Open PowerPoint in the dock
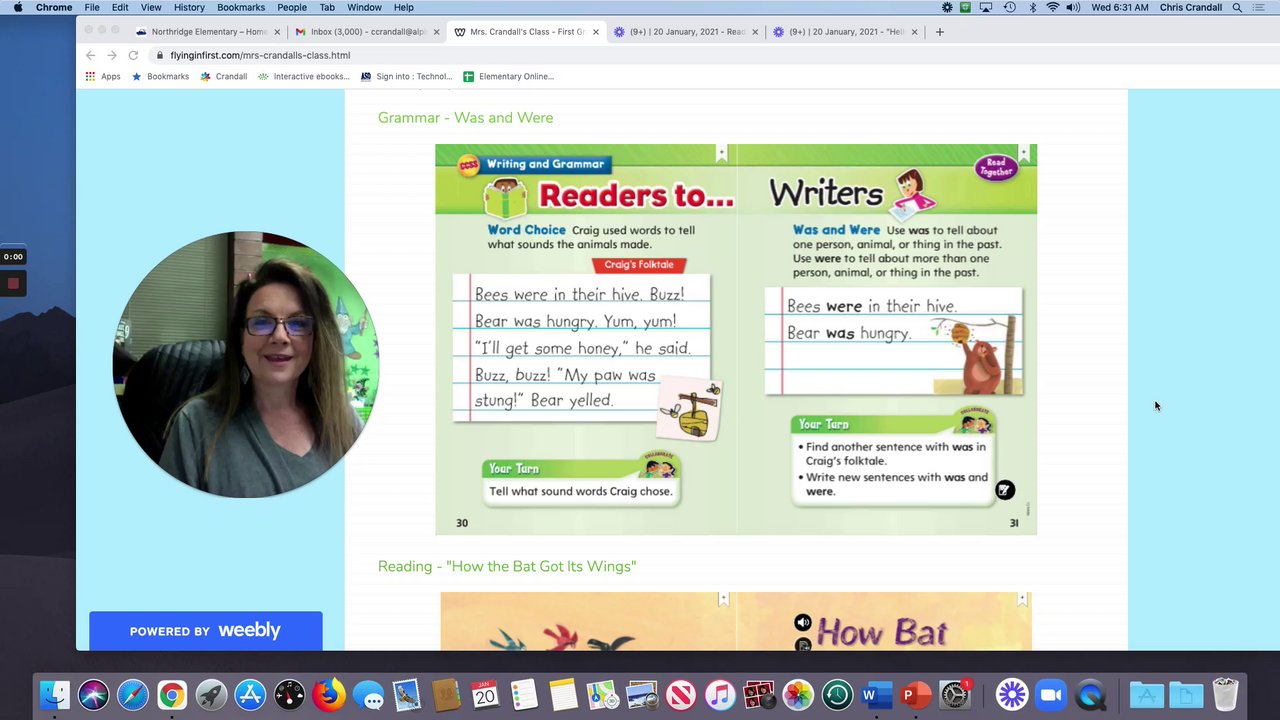This screenshot has width=1280, height=720. (915, 694)
